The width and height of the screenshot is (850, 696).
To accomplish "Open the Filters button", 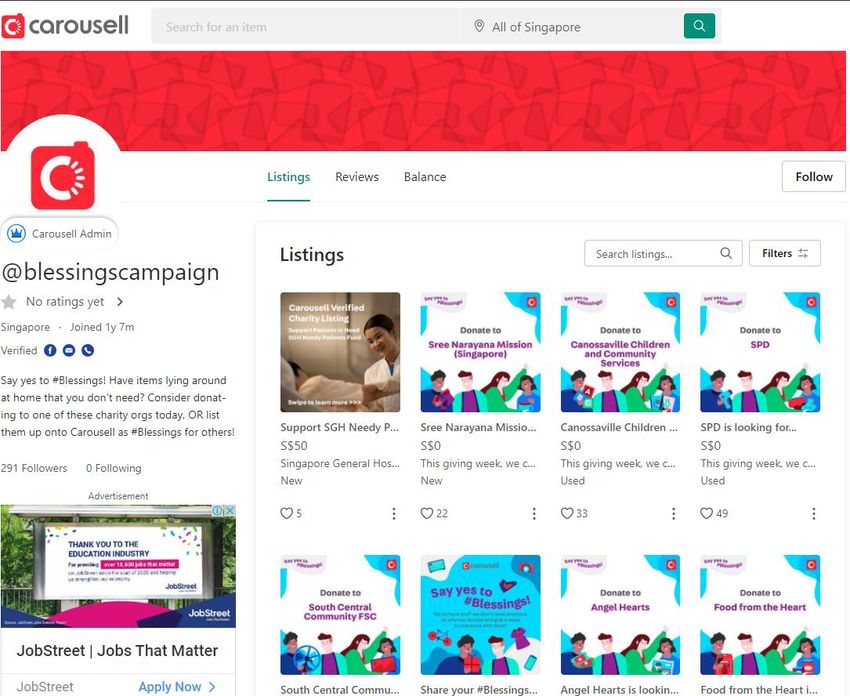I will 784,253.
